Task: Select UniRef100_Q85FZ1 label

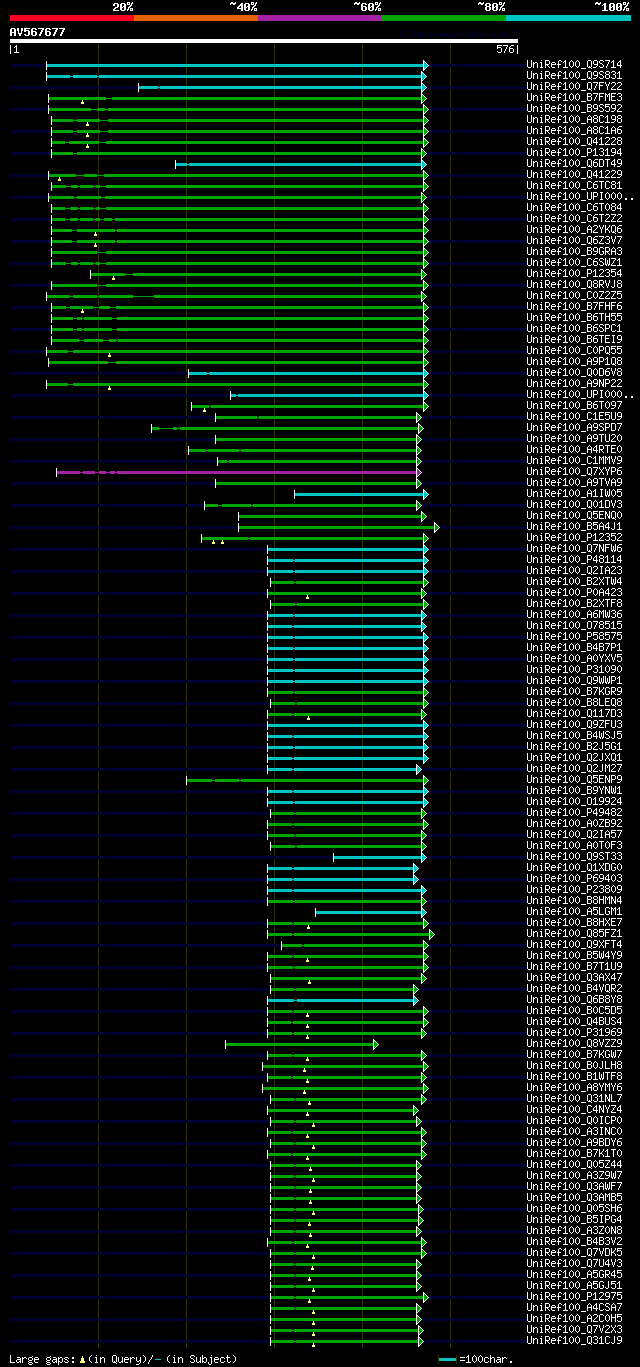Action: click(573, 934)
